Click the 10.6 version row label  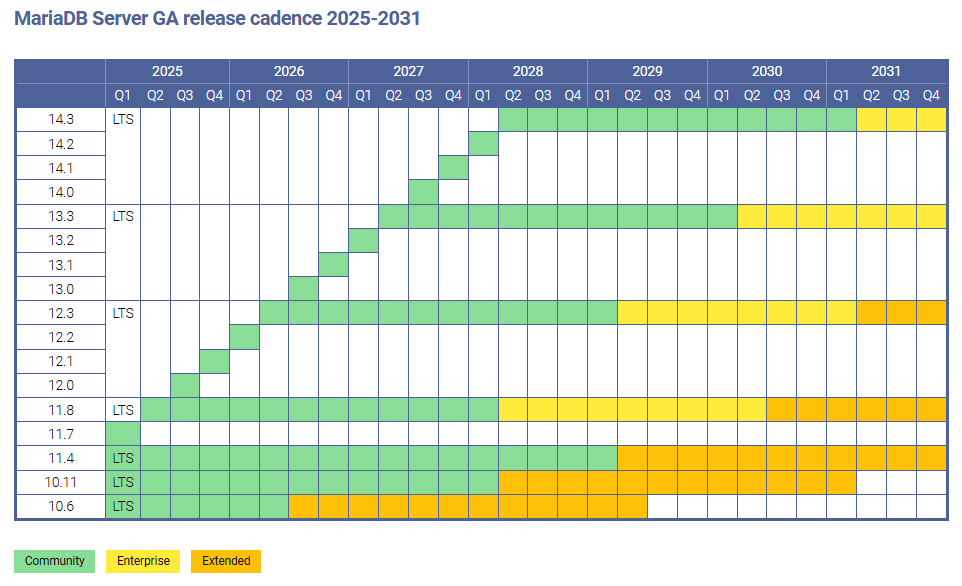(x=61, y=506)
